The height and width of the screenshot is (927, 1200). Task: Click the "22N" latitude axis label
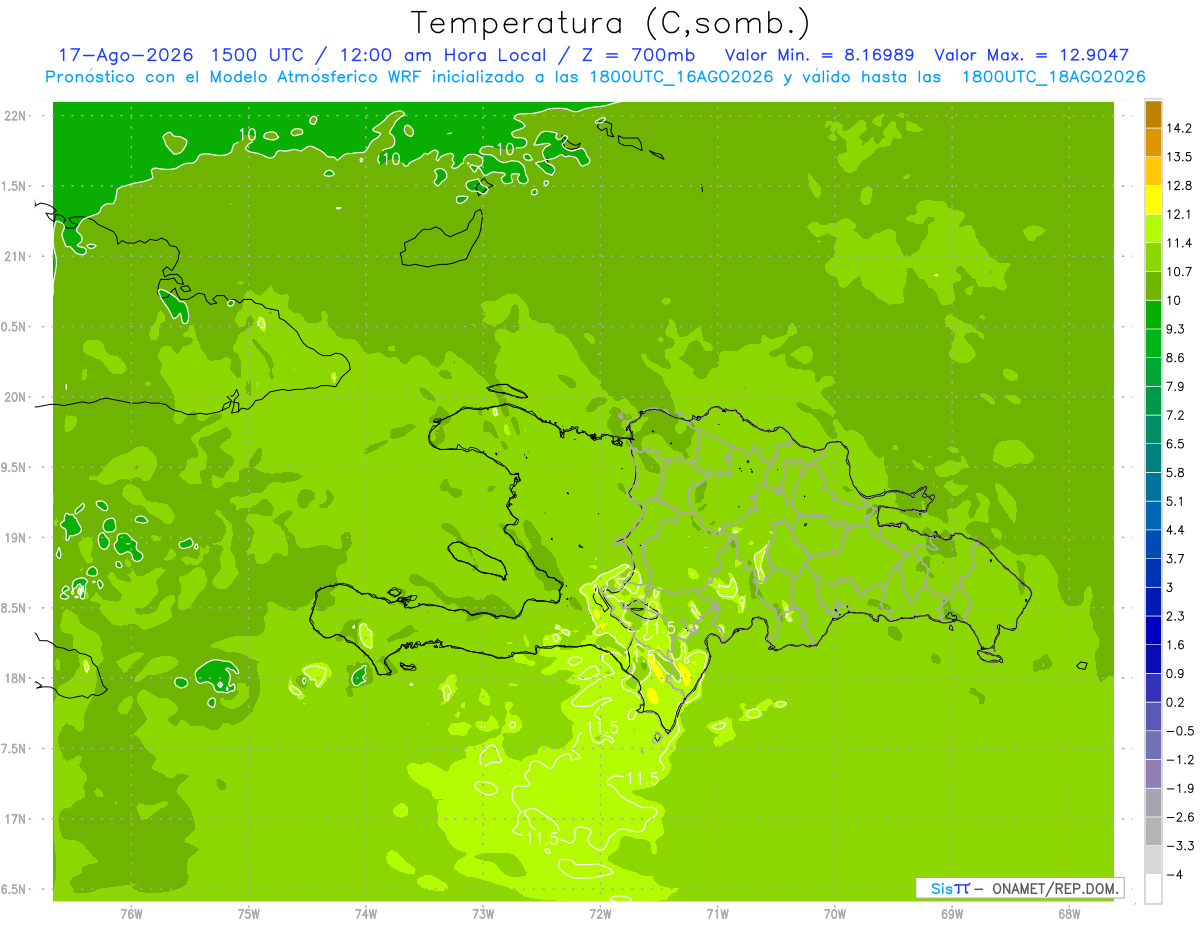[x=15, y=115]
